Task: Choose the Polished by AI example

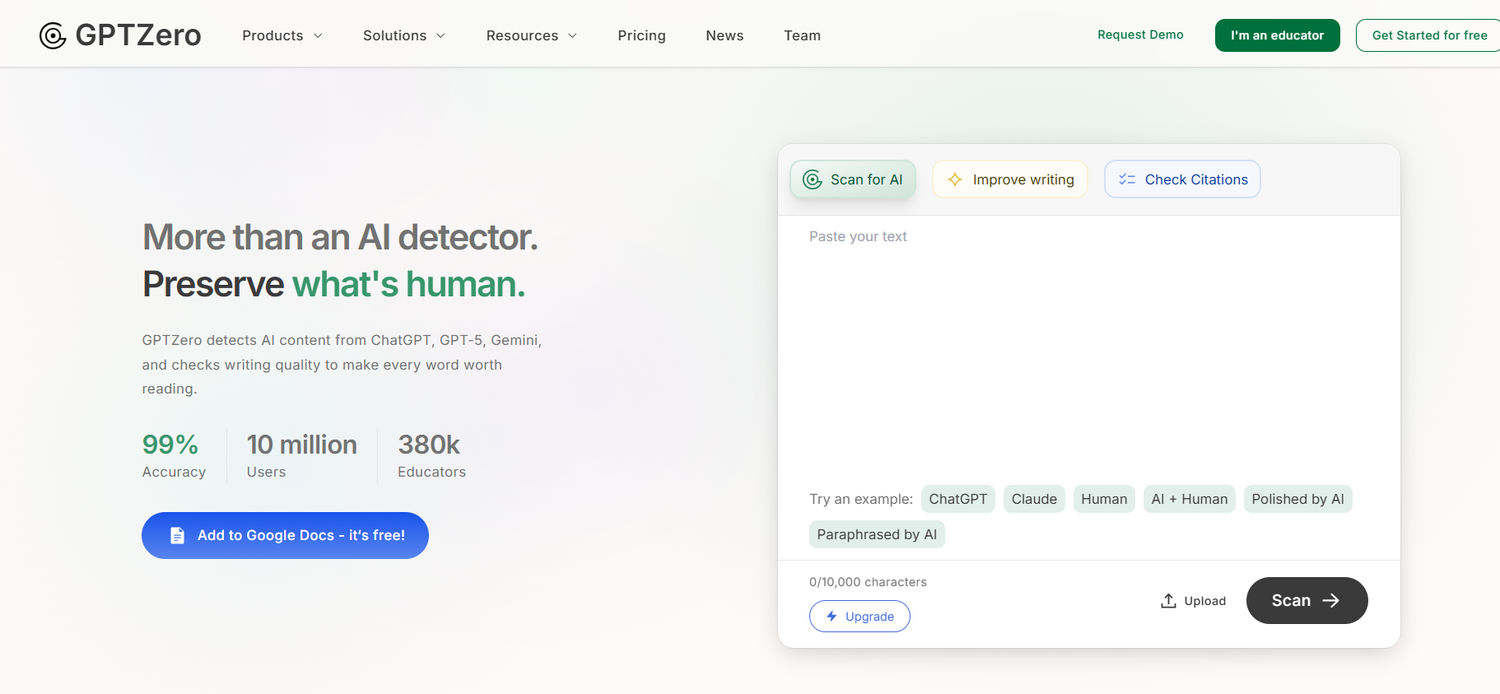Action: [1297, 499]
